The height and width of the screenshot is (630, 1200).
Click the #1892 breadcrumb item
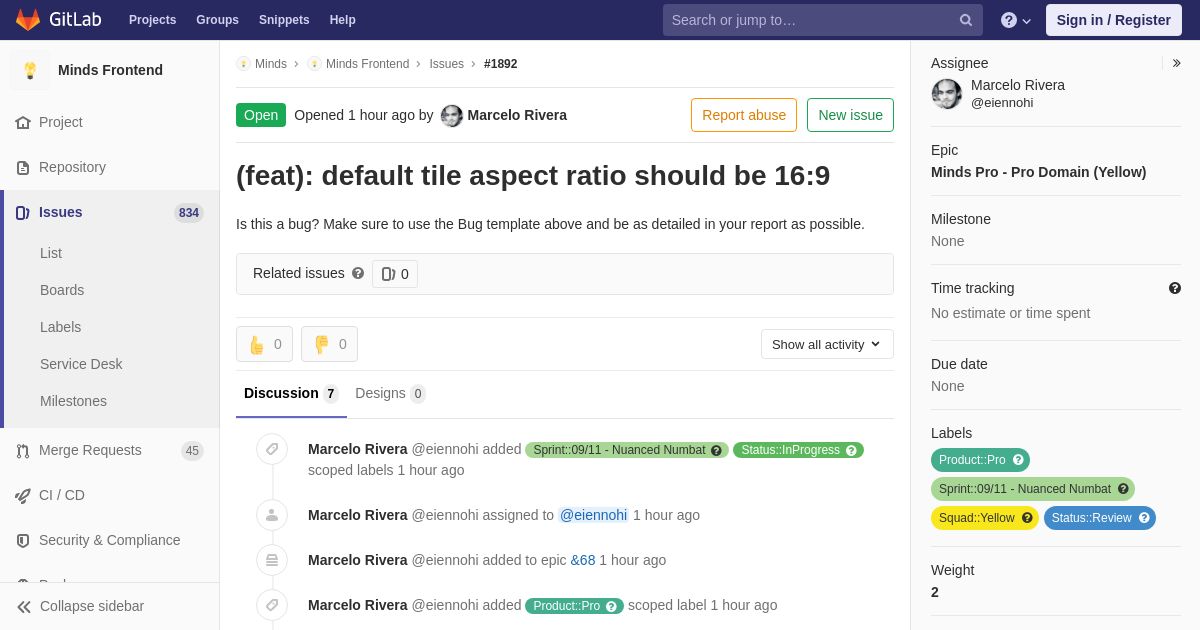(x=500, y=64)
